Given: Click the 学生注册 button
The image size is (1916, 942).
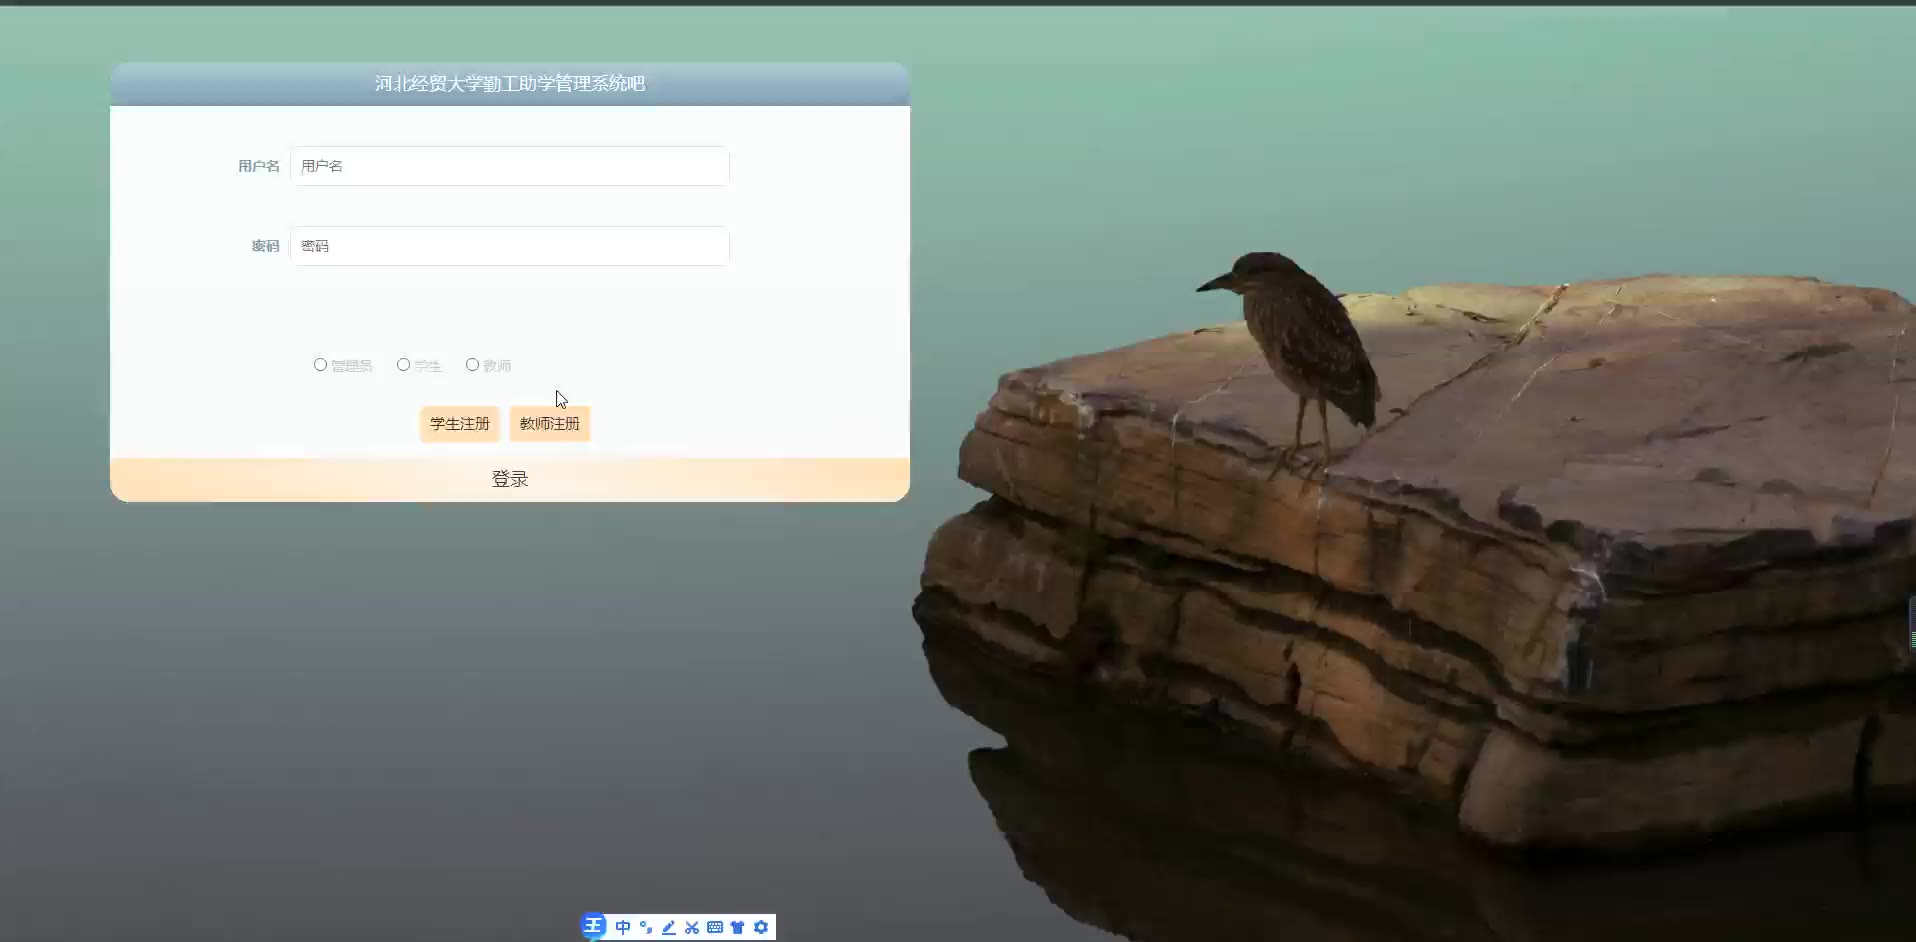Looking at the screenshot, I should point(459,424).
